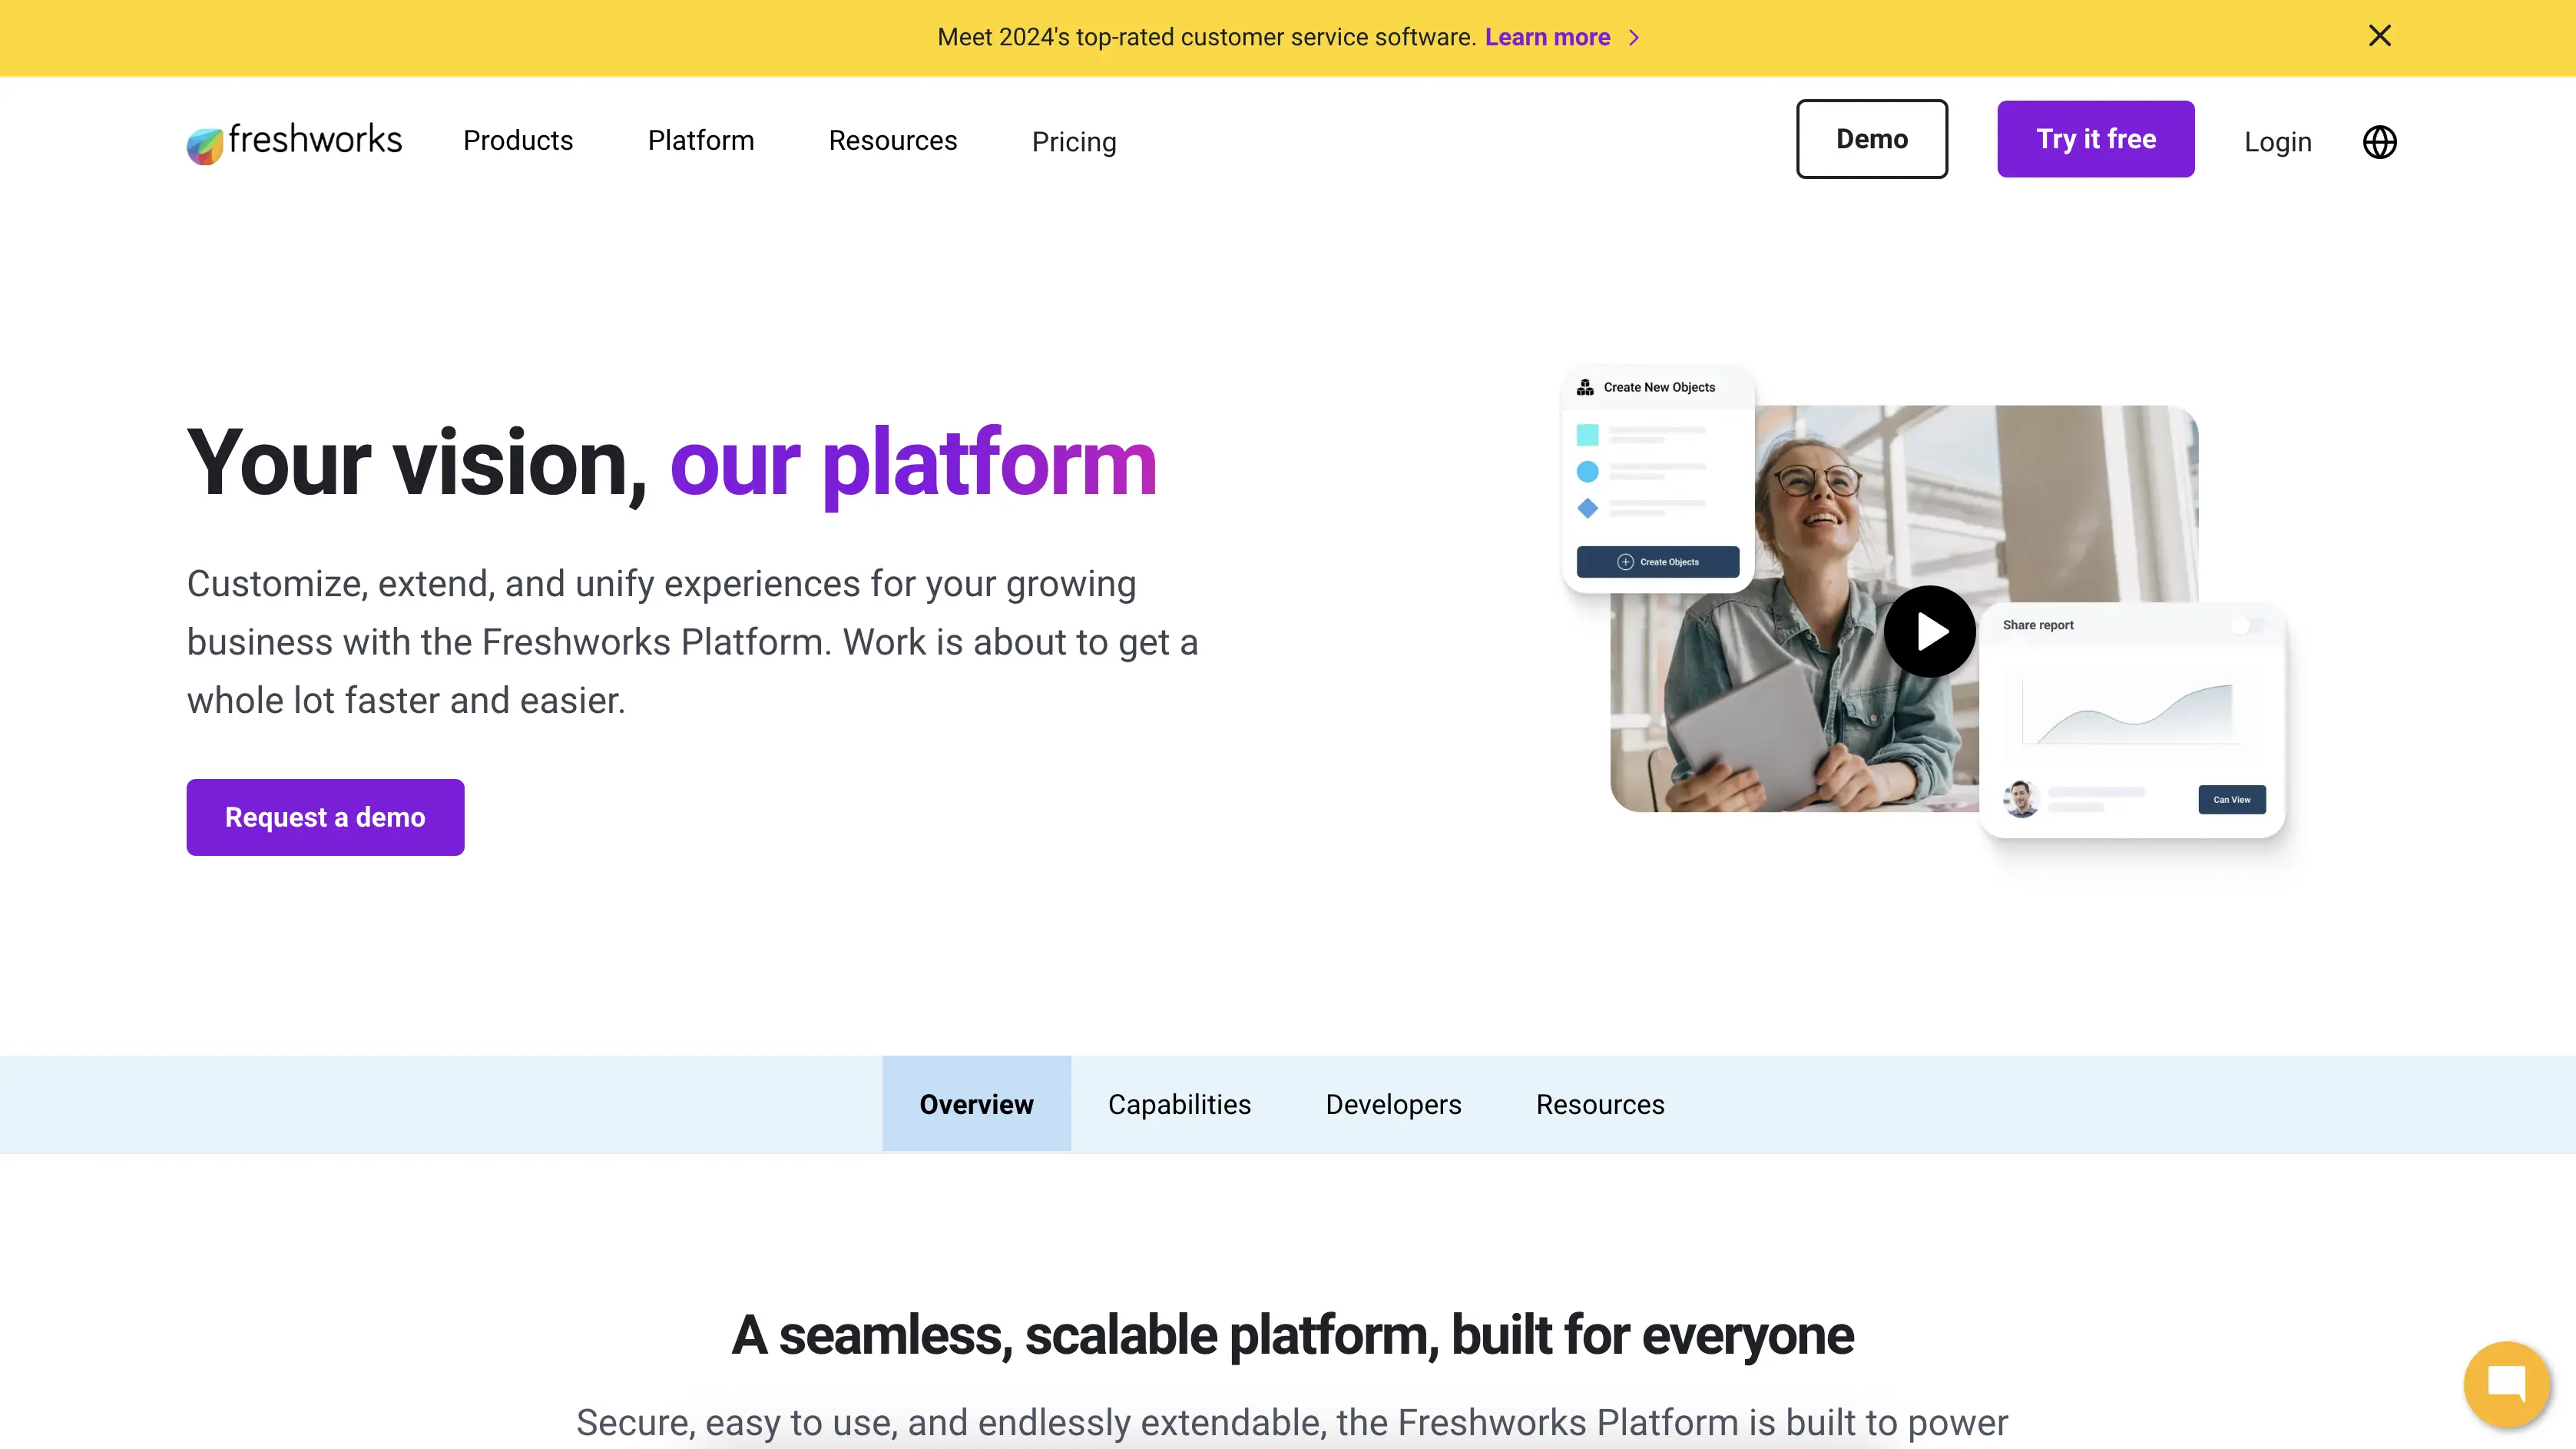Screen dimensions: 2576x1449
Task: Close the yellow announcement banner
Action: coord(2379,36)
